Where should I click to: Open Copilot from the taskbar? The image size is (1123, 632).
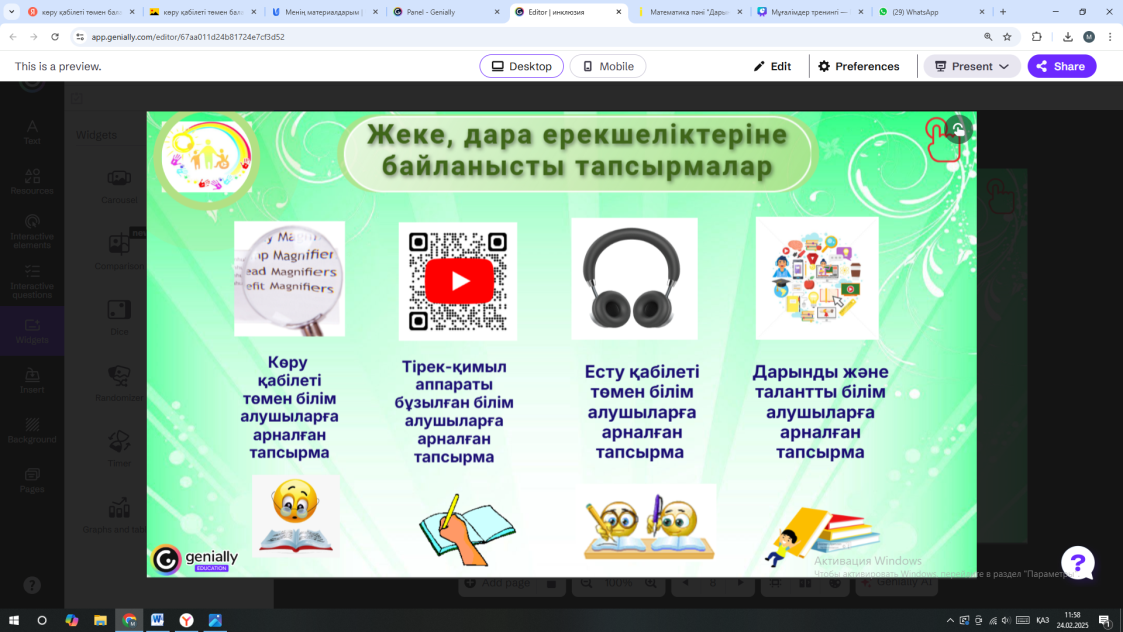72,621
